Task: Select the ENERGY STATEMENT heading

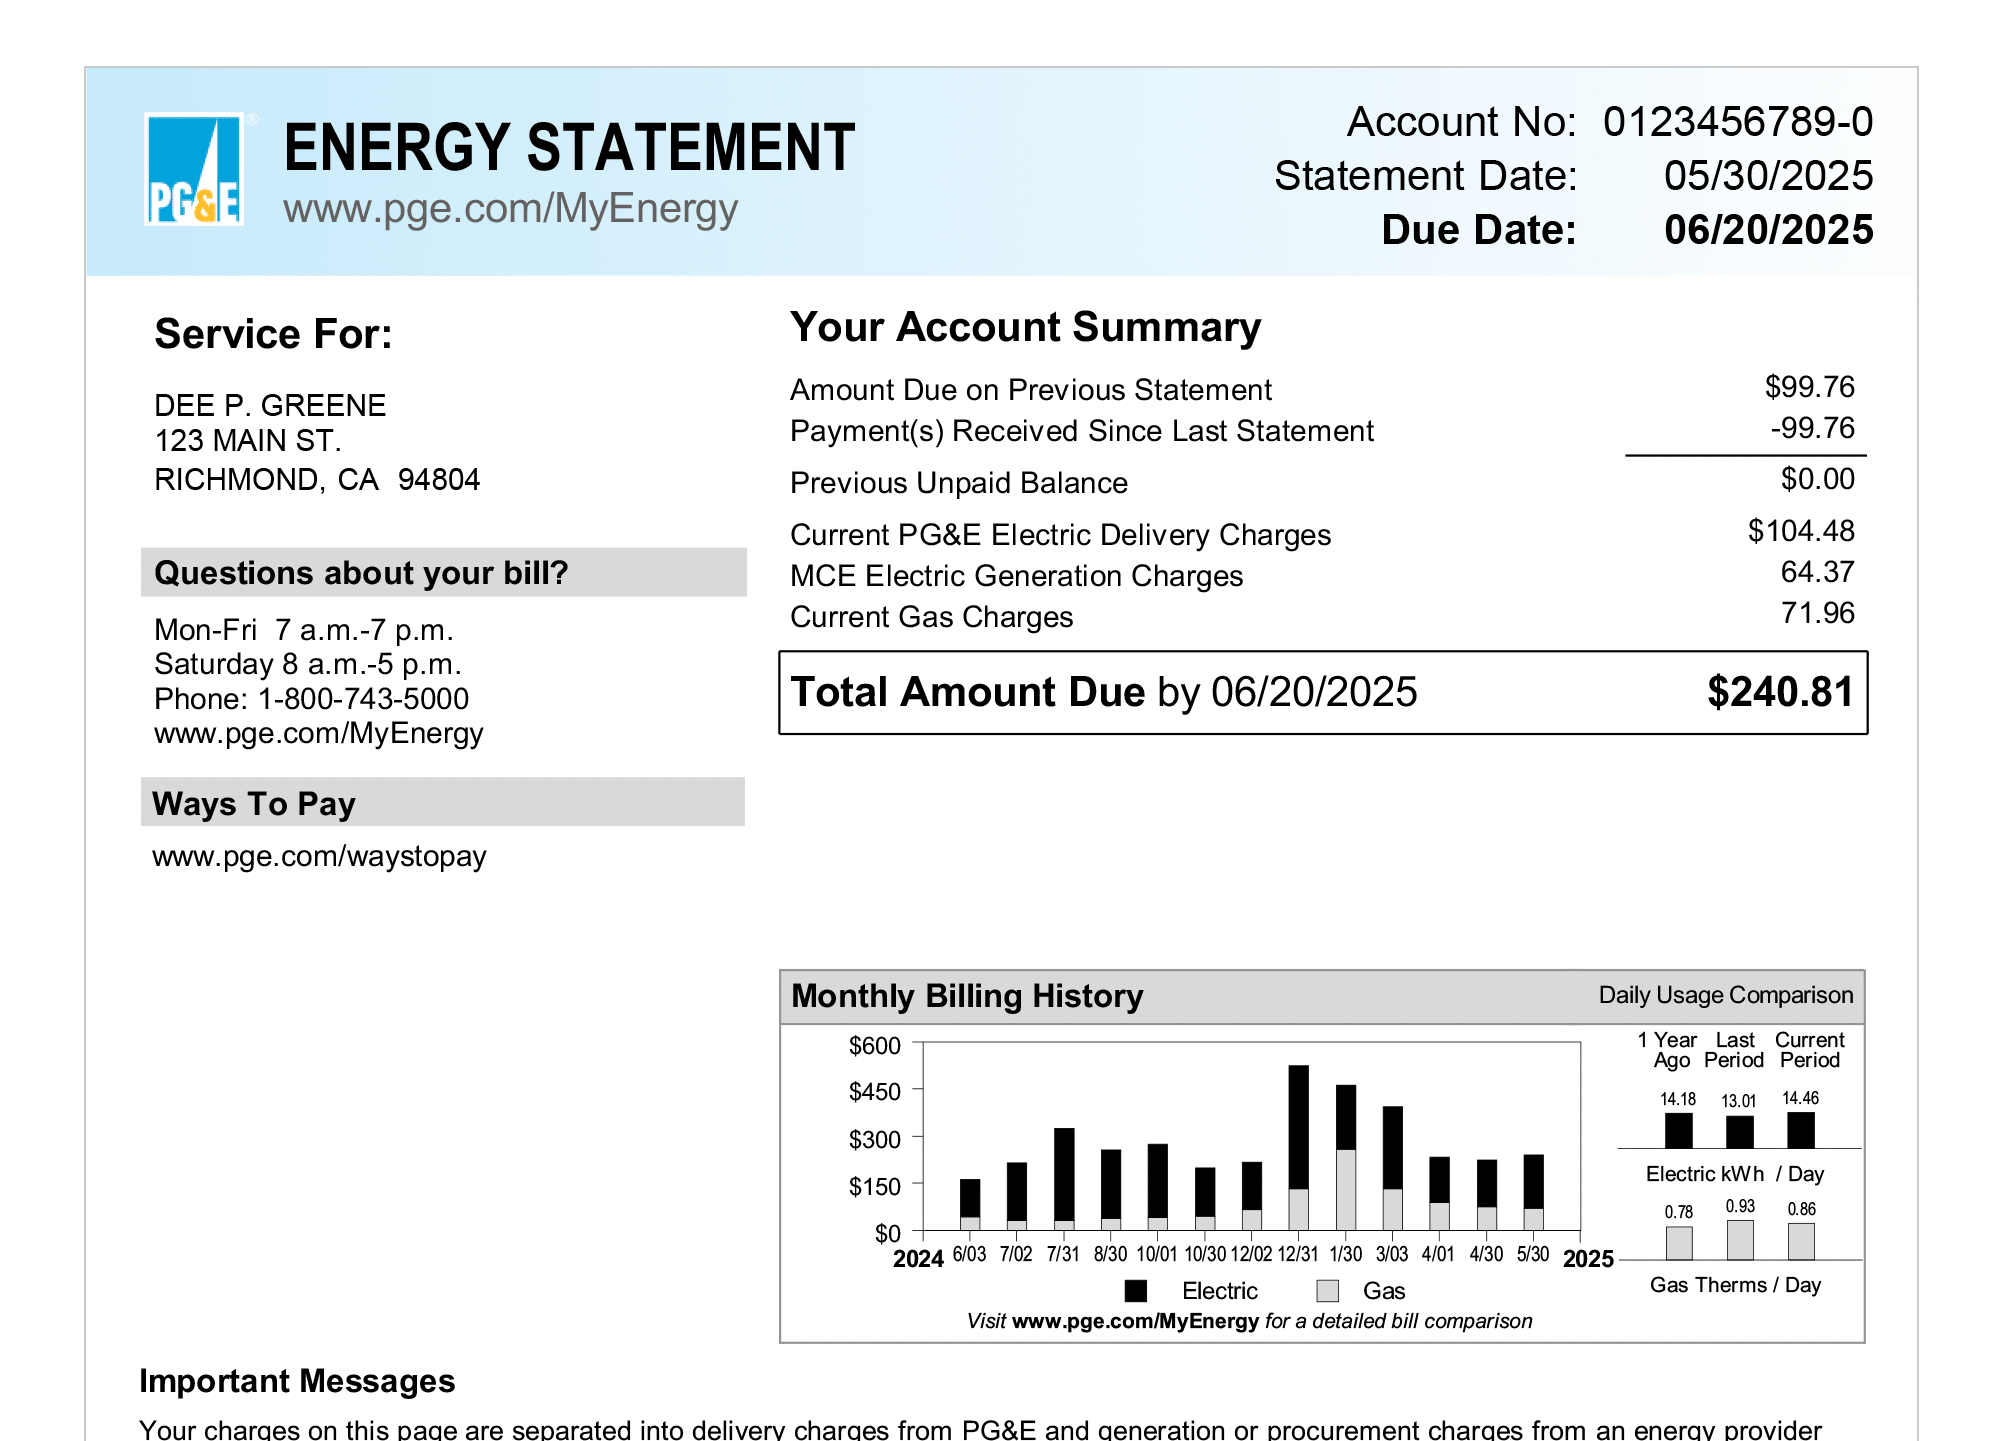Action: [x=569, y=148]
